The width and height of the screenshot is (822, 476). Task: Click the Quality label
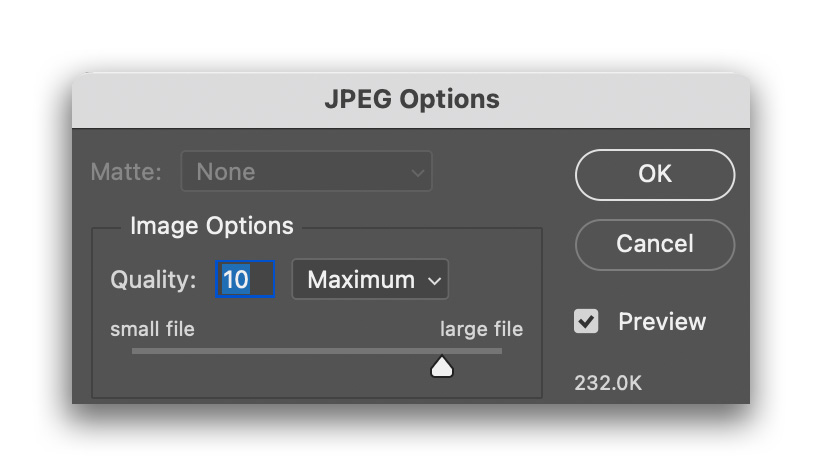point(153,280)
